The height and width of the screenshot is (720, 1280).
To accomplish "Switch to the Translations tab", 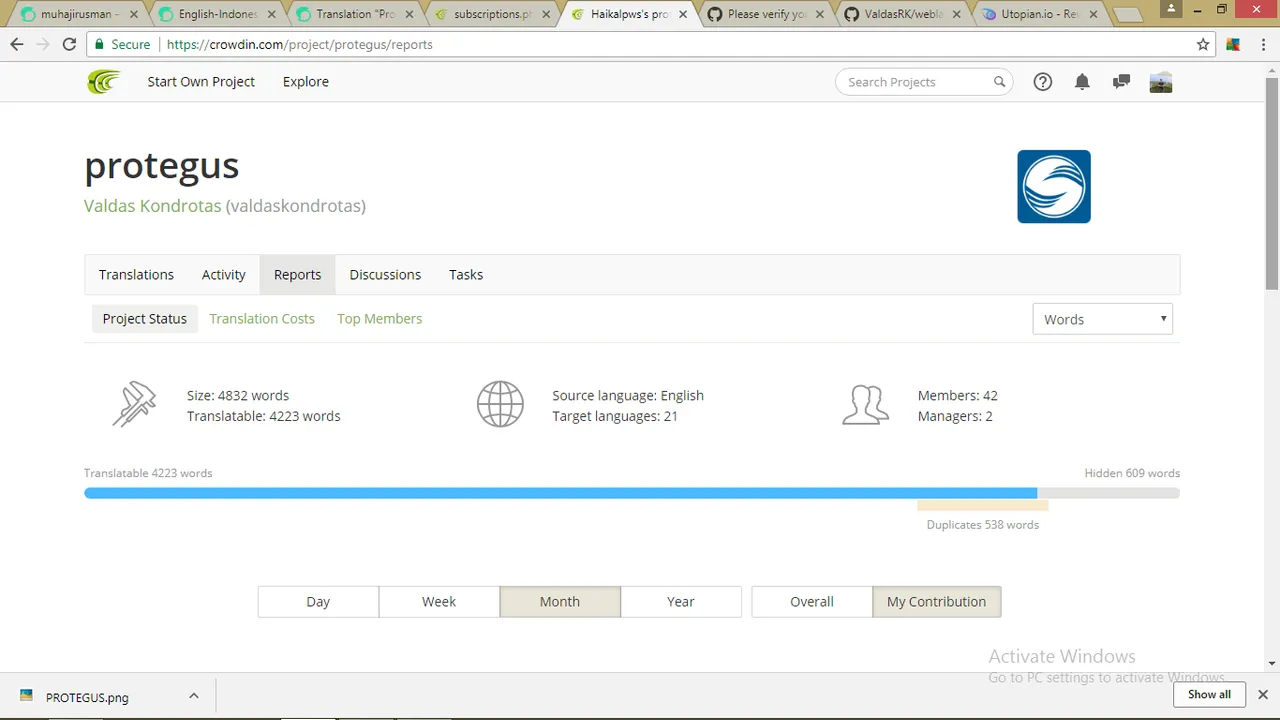I will click(x=136, y=274).
